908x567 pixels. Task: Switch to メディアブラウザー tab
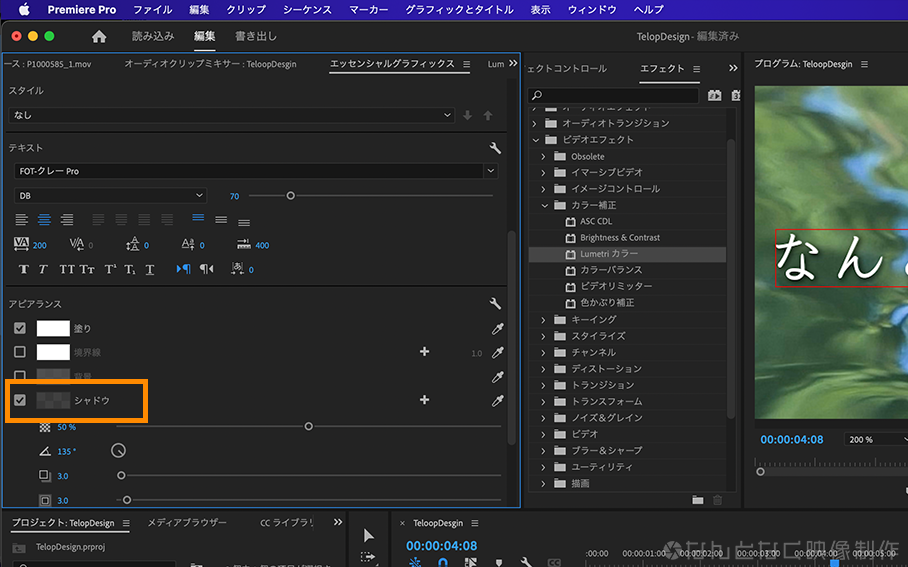click(x=186, y=522)
